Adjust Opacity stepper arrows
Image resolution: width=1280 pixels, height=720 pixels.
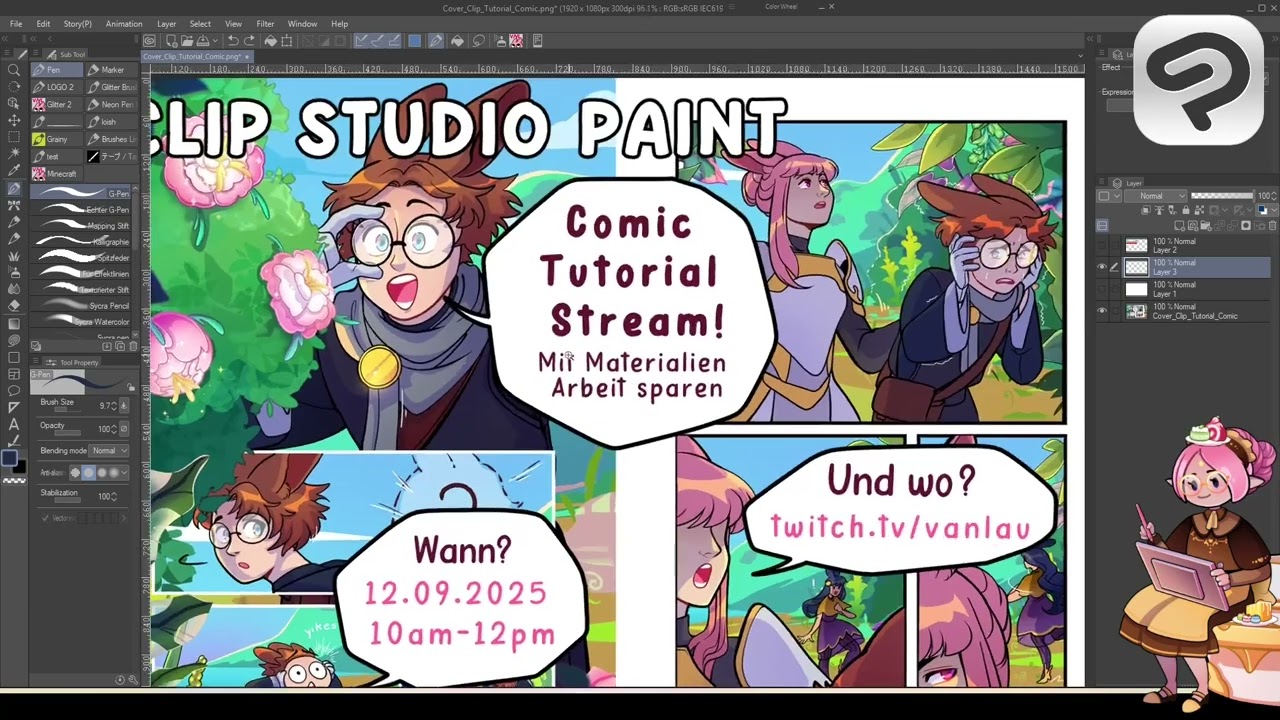[113, 428]
